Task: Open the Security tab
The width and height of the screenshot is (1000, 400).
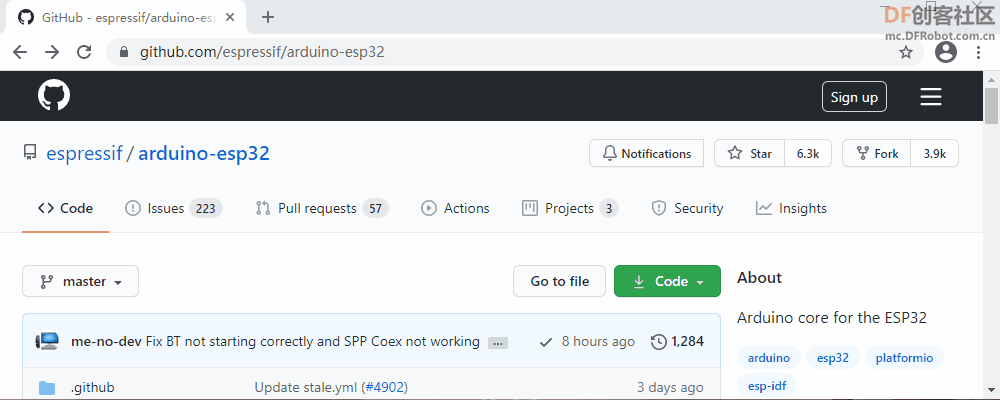Action: click(687, 209)
